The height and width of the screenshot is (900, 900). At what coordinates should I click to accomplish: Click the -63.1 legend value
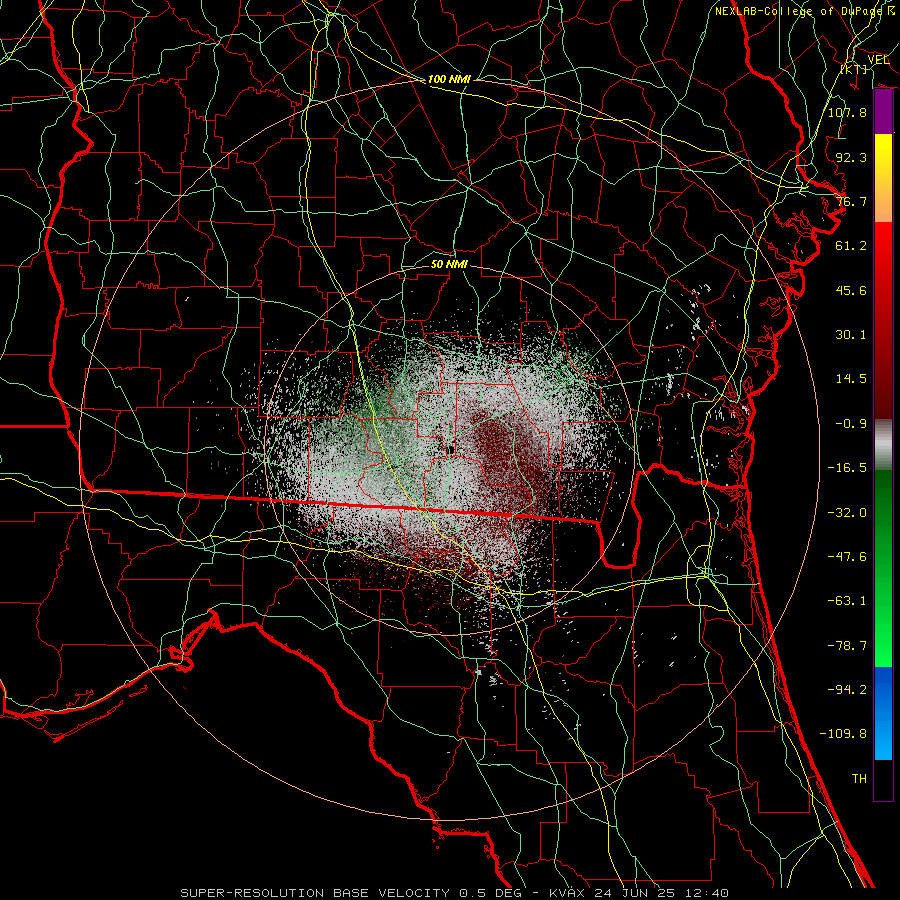click(x=847, y=601)
